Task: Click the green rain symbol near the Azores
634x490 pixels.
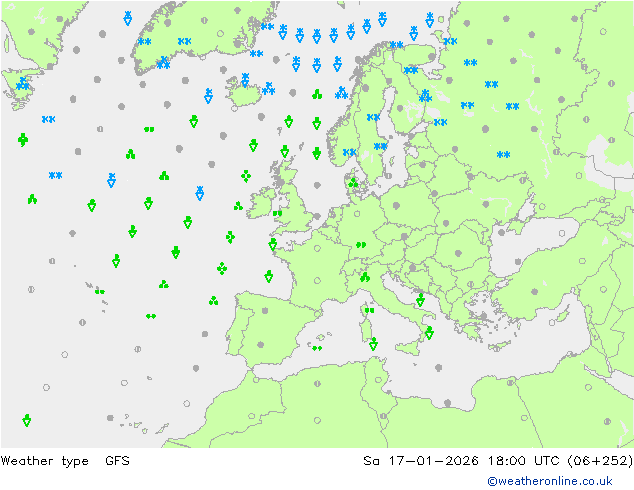Action: tap(99, 291)
